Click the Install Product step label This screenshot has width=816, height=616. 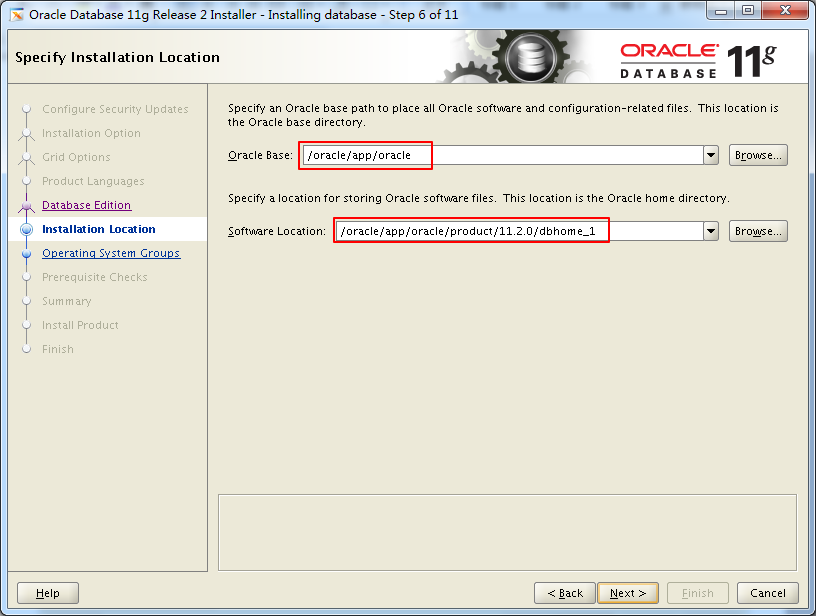click(80, 325)
